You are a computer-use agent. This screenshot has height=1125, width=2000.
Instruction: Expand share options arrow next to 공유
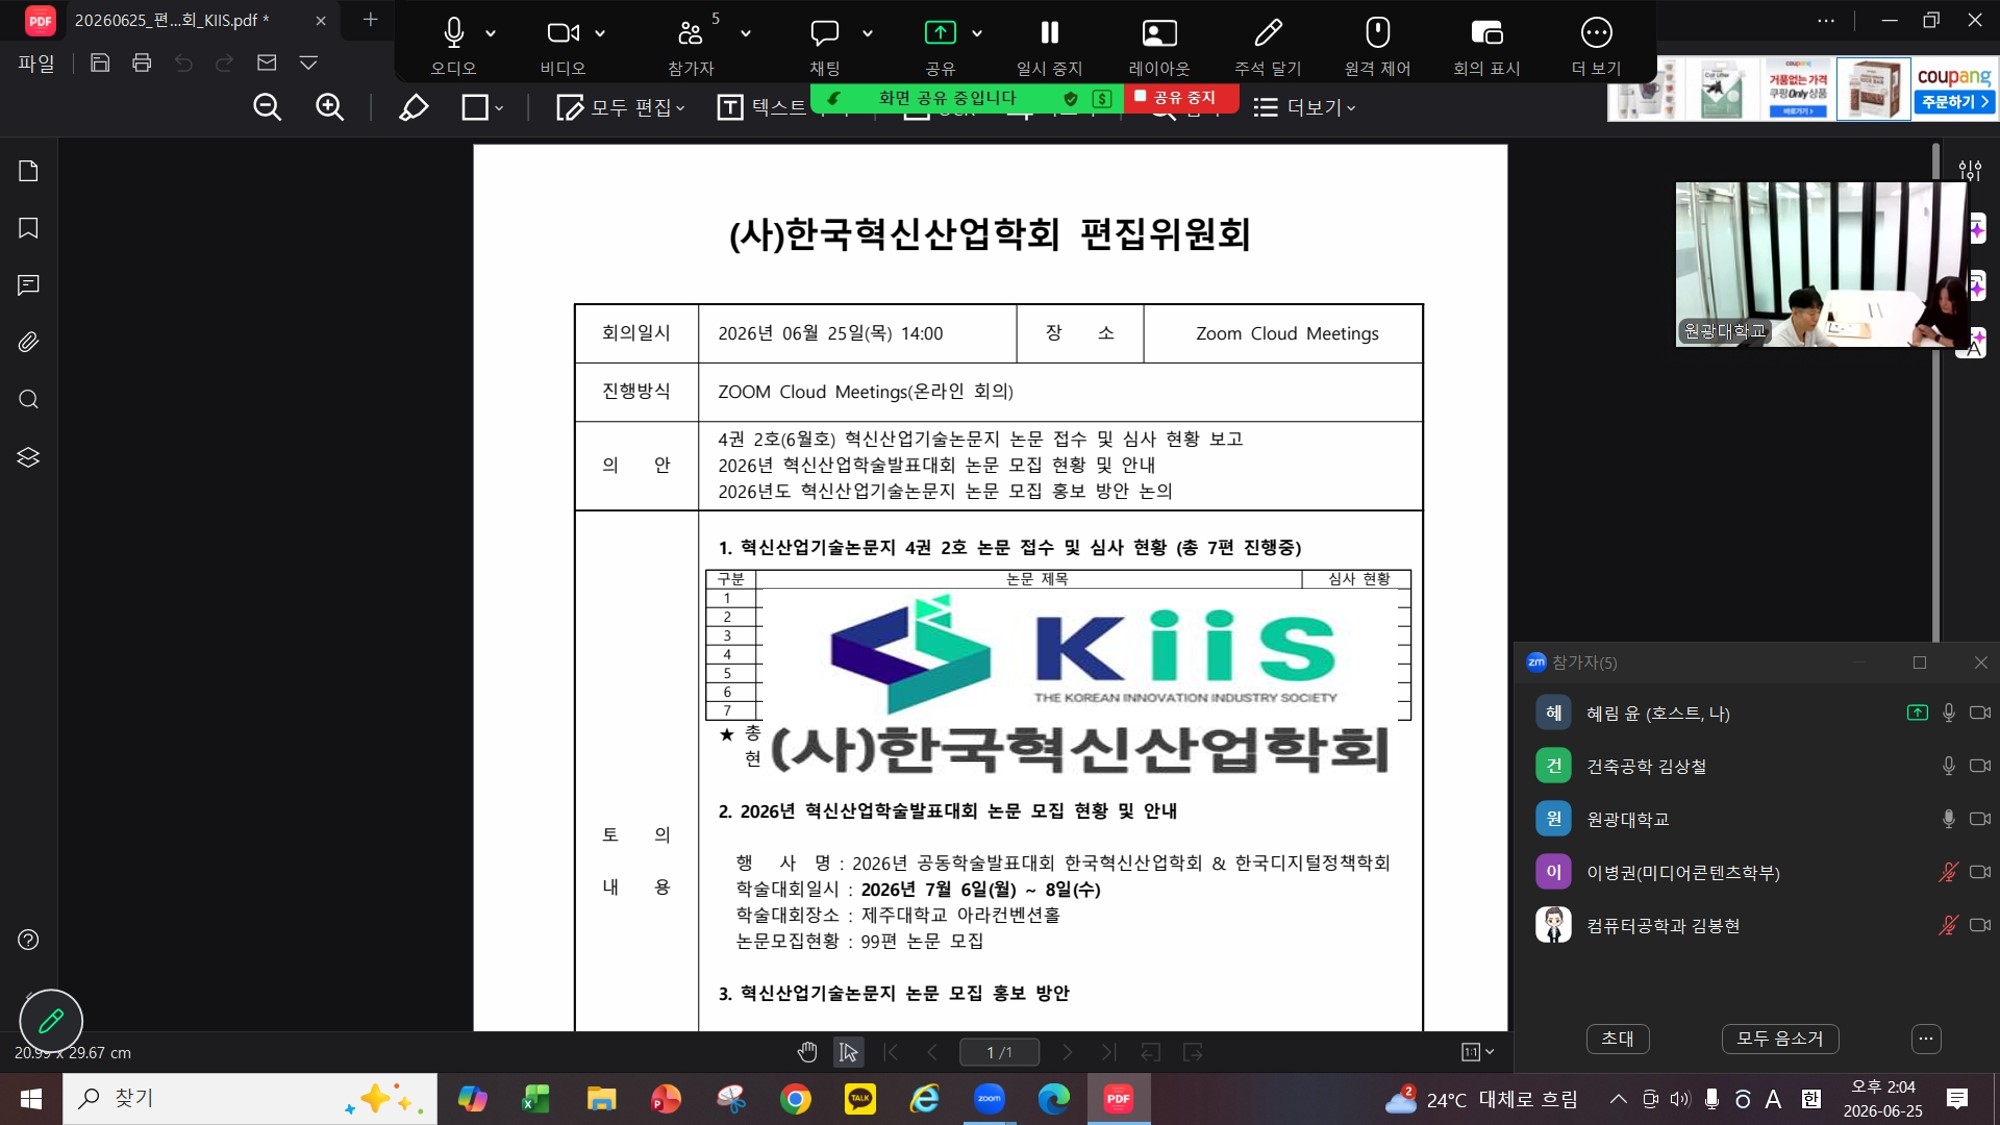(x=977, y=33)
